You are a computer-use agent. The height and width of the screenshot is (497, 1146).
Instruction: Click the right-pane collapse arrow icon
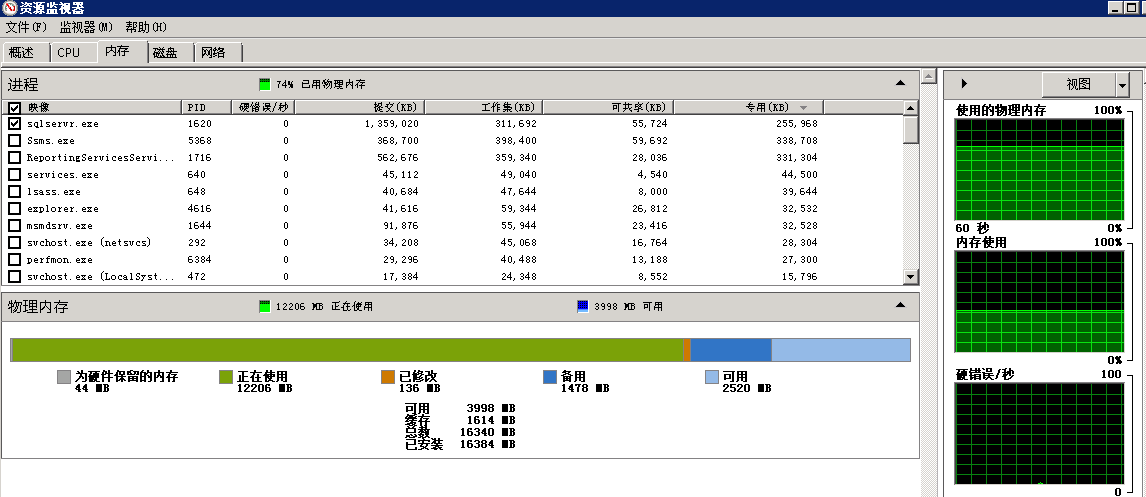pyautogui.click(x=964, y=84)
